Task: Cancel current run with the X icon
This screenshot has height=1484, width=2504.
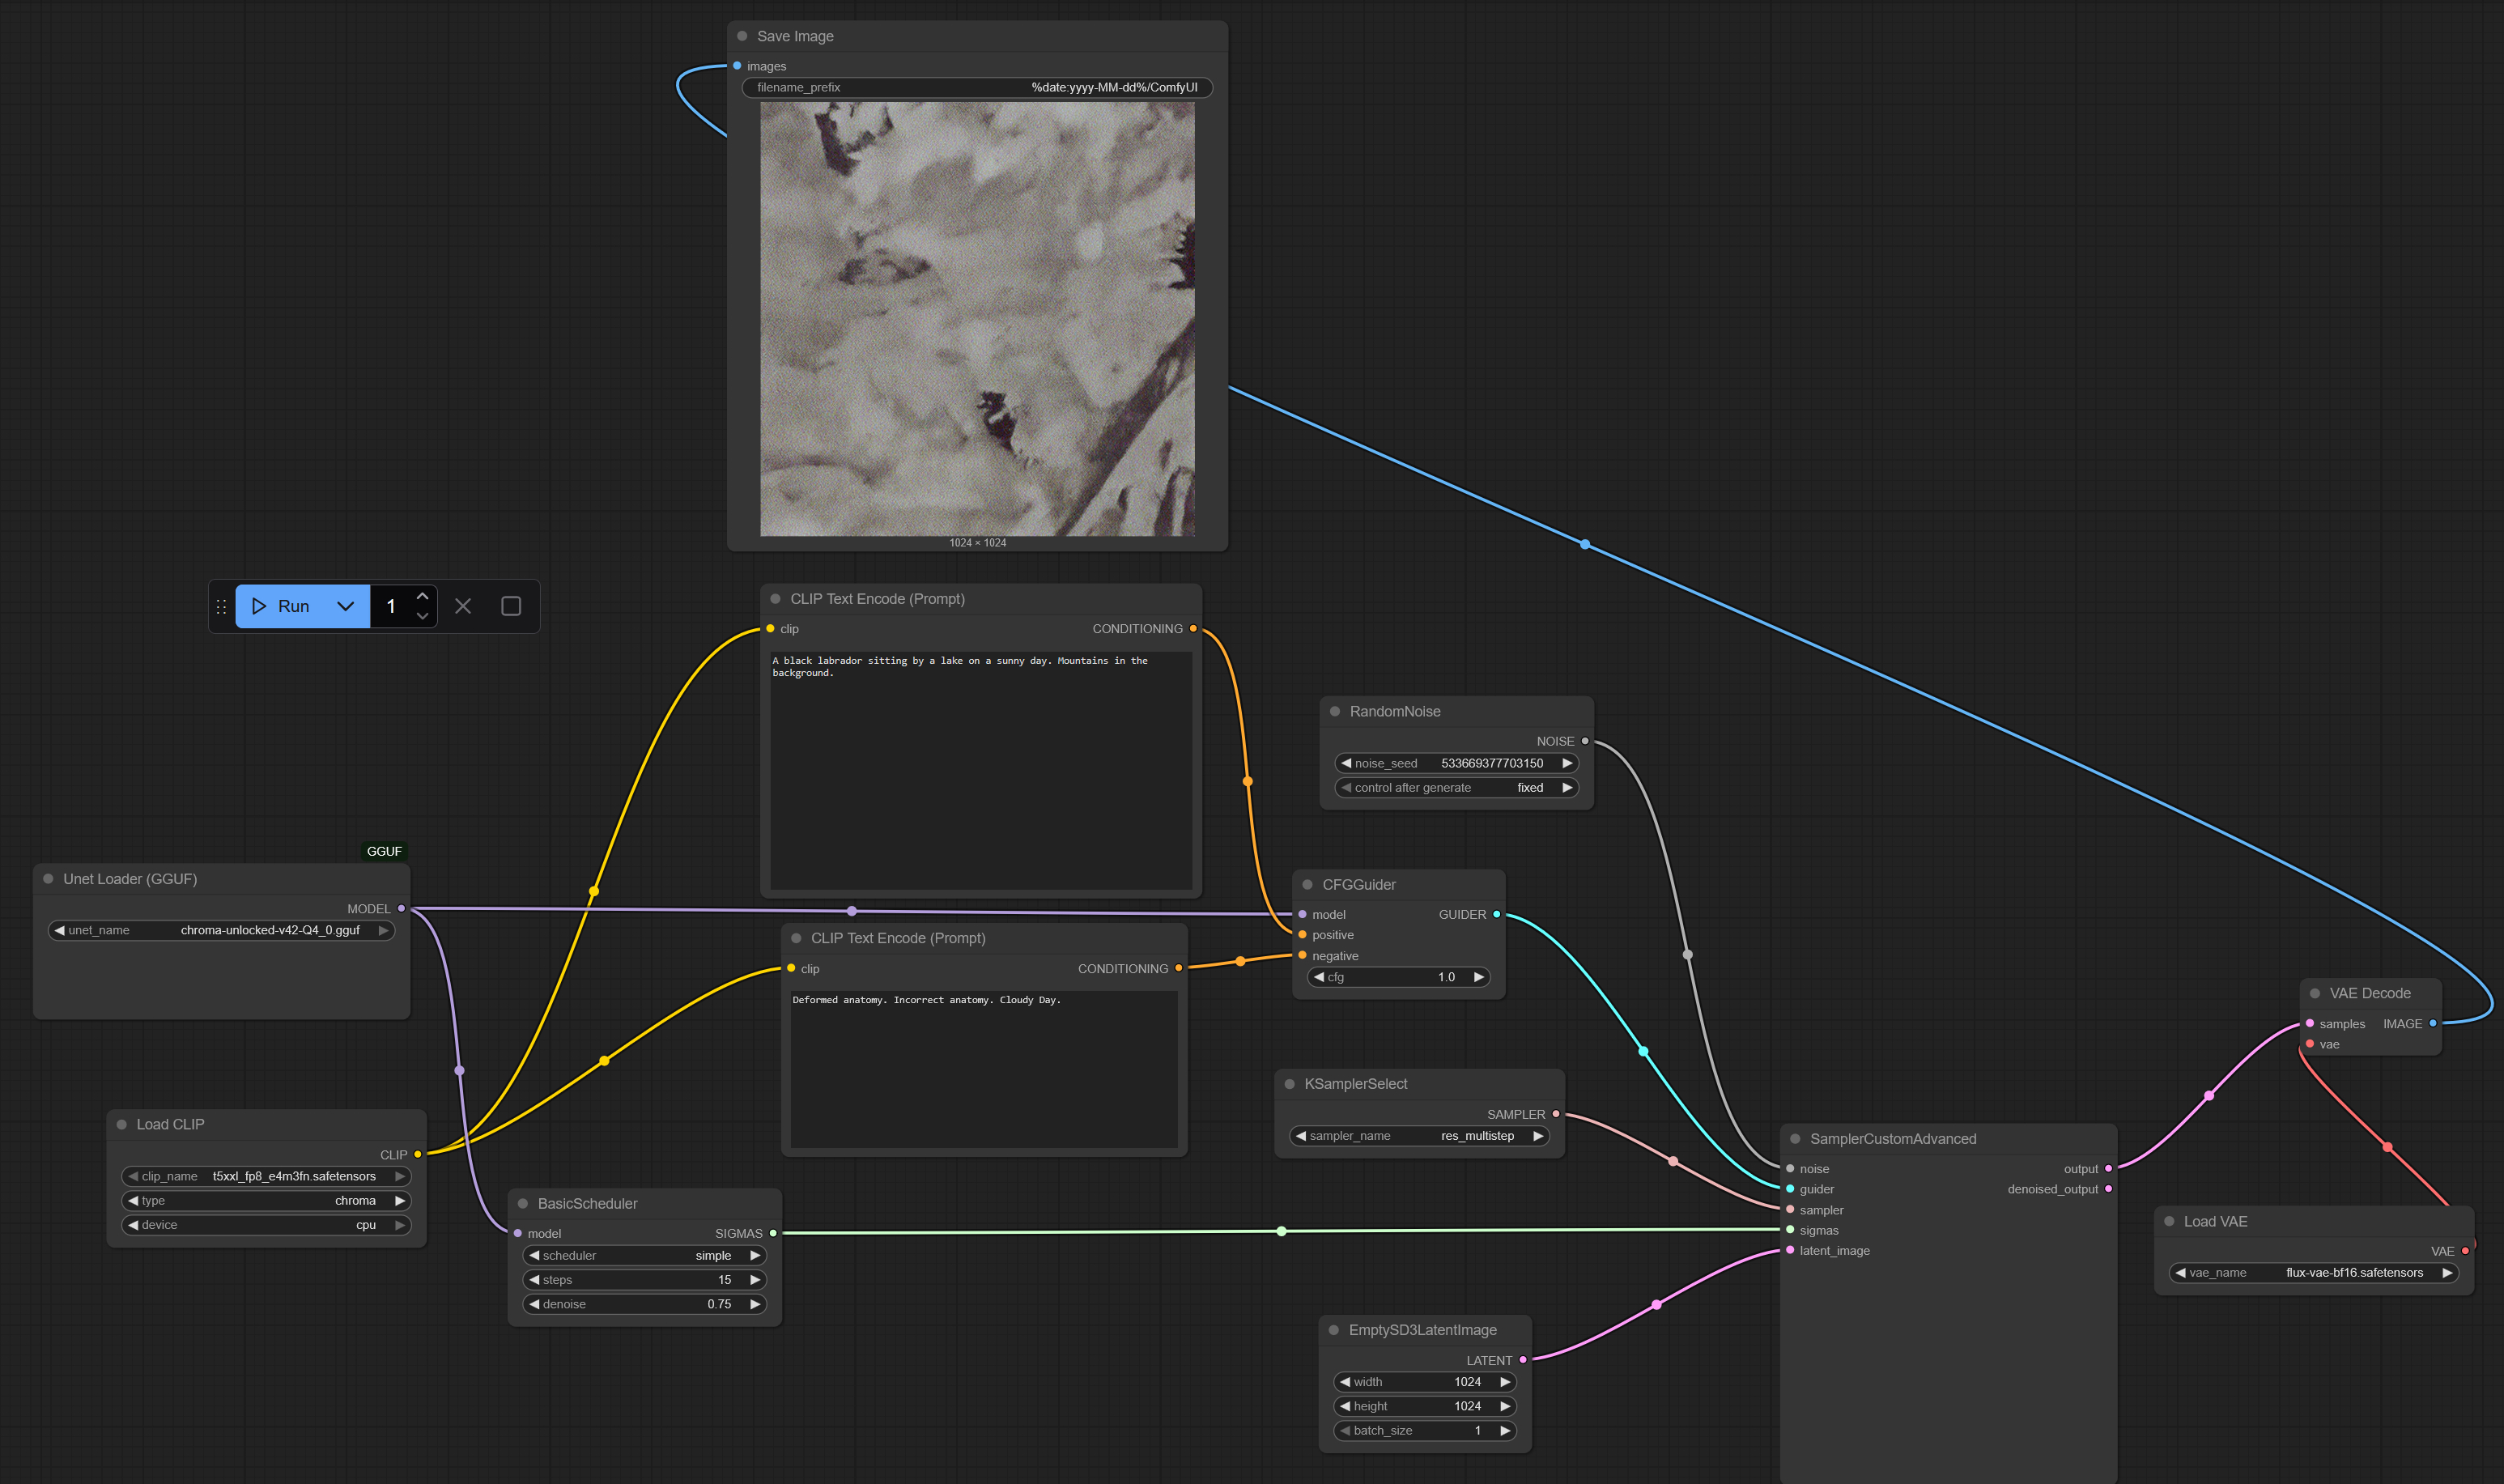Action: [463, 606]
